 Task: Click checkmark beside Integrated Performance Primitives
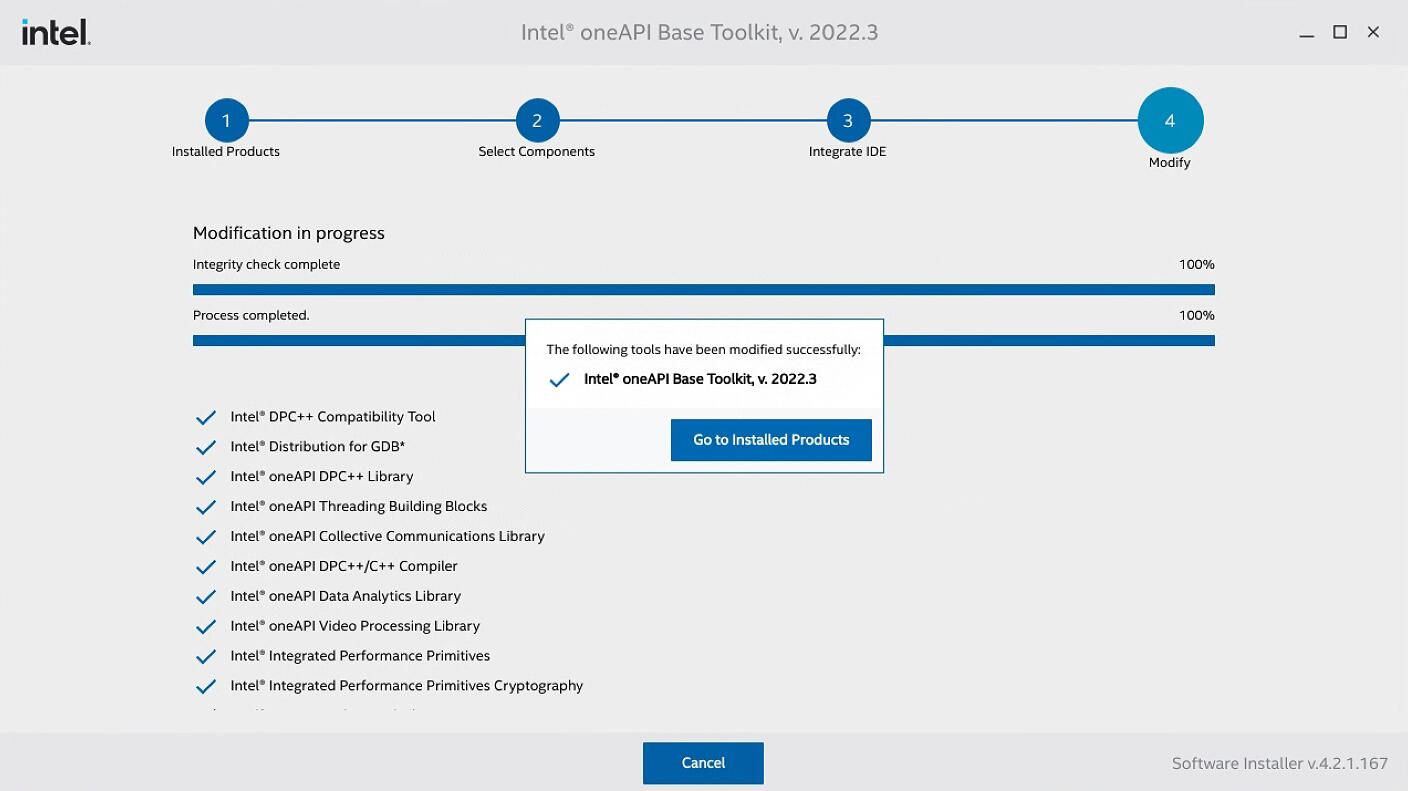click(206, 658)
